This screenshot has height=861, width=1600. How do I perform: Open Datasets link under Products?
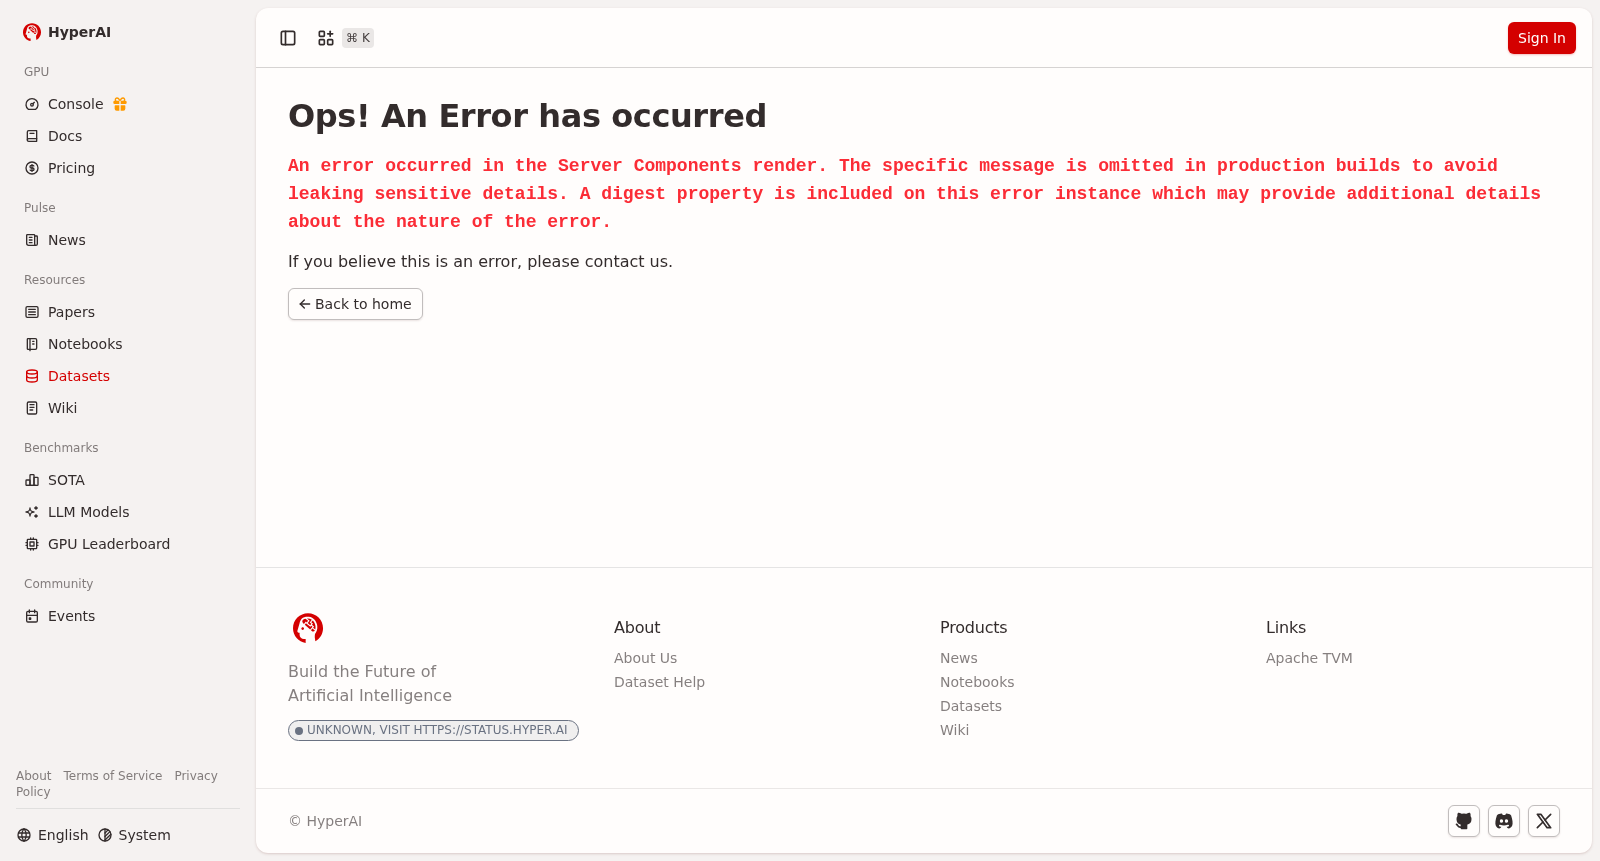pyautogui.click(x=970, y=706)
